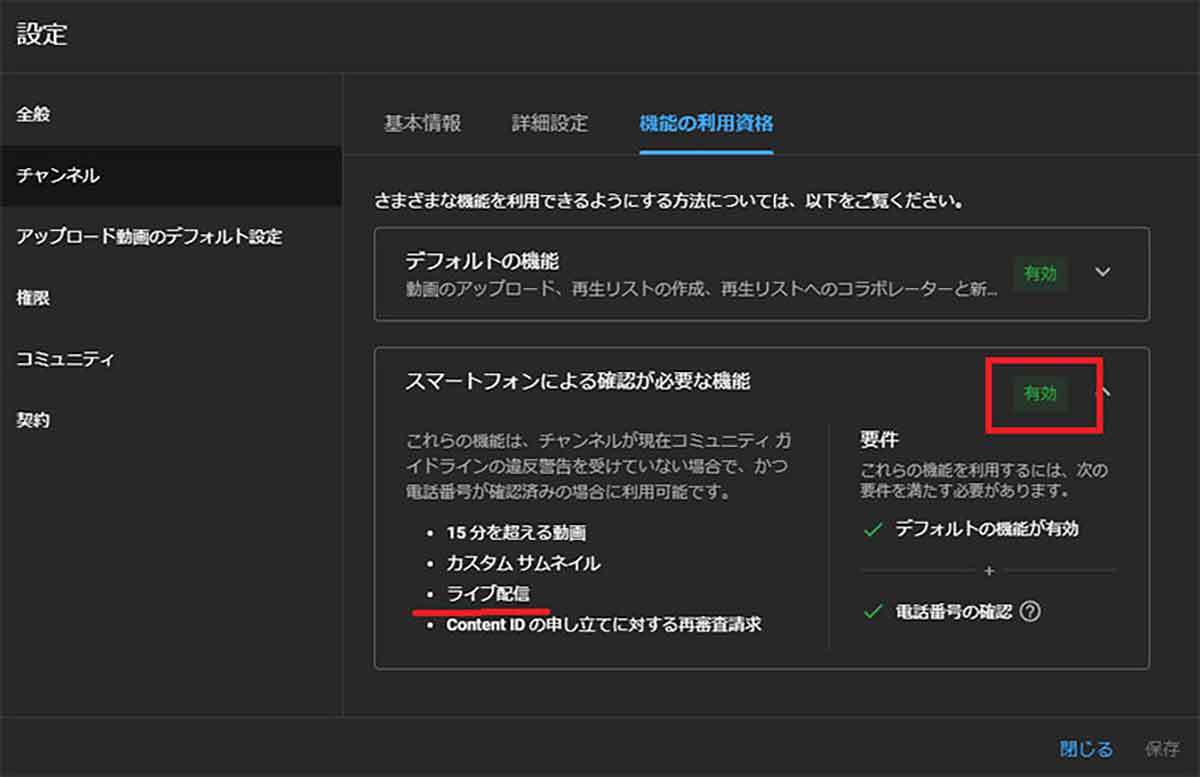Click the checkmark beside 電話番号の確認
The width and height of the screenshot is (1200, 777).
[x=872, y=611]
